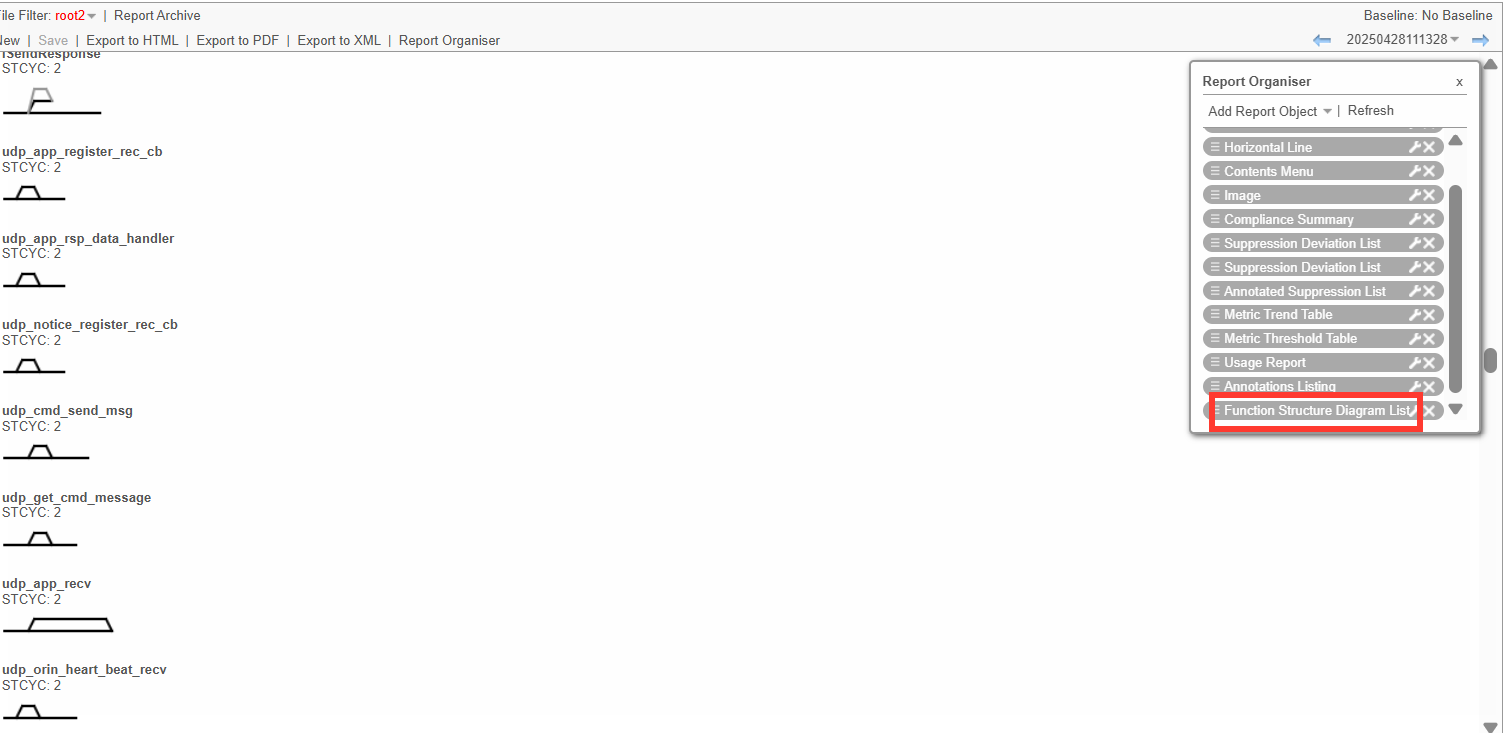
Task: Open the 20250428111328 report date dropdown
Action: point(1403,40)
